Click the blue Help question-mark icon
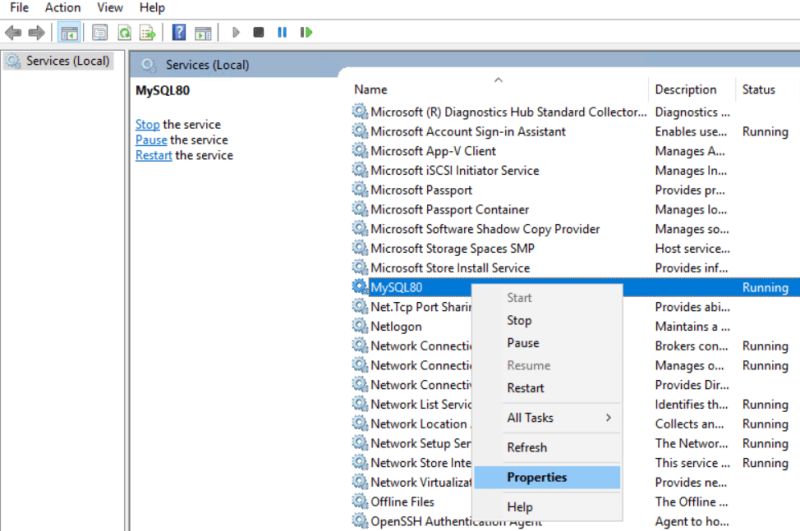Viewport: 800px width, 531px height. coord(179,32)
